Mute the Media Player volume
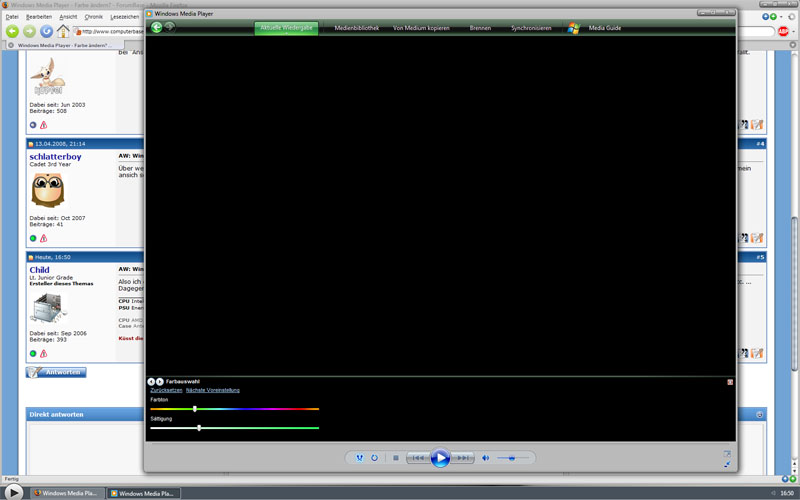 (x=485, y=458)
